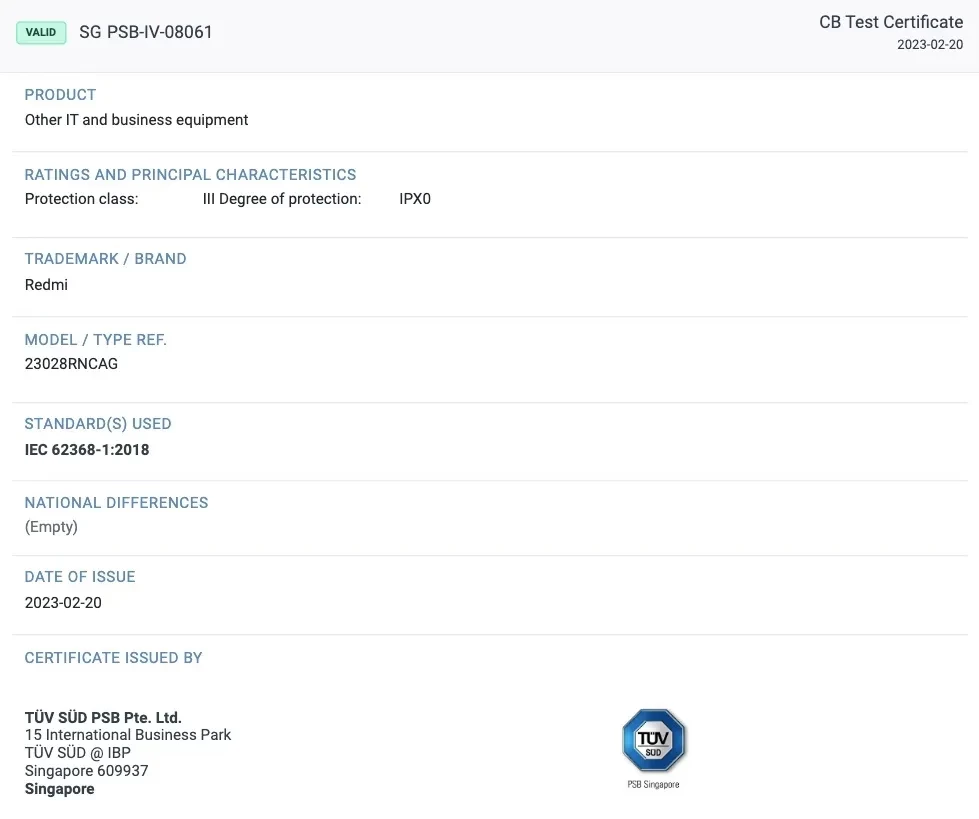Click the CERTIFICATE ISSUED BY heading

(x=113, y=658)
